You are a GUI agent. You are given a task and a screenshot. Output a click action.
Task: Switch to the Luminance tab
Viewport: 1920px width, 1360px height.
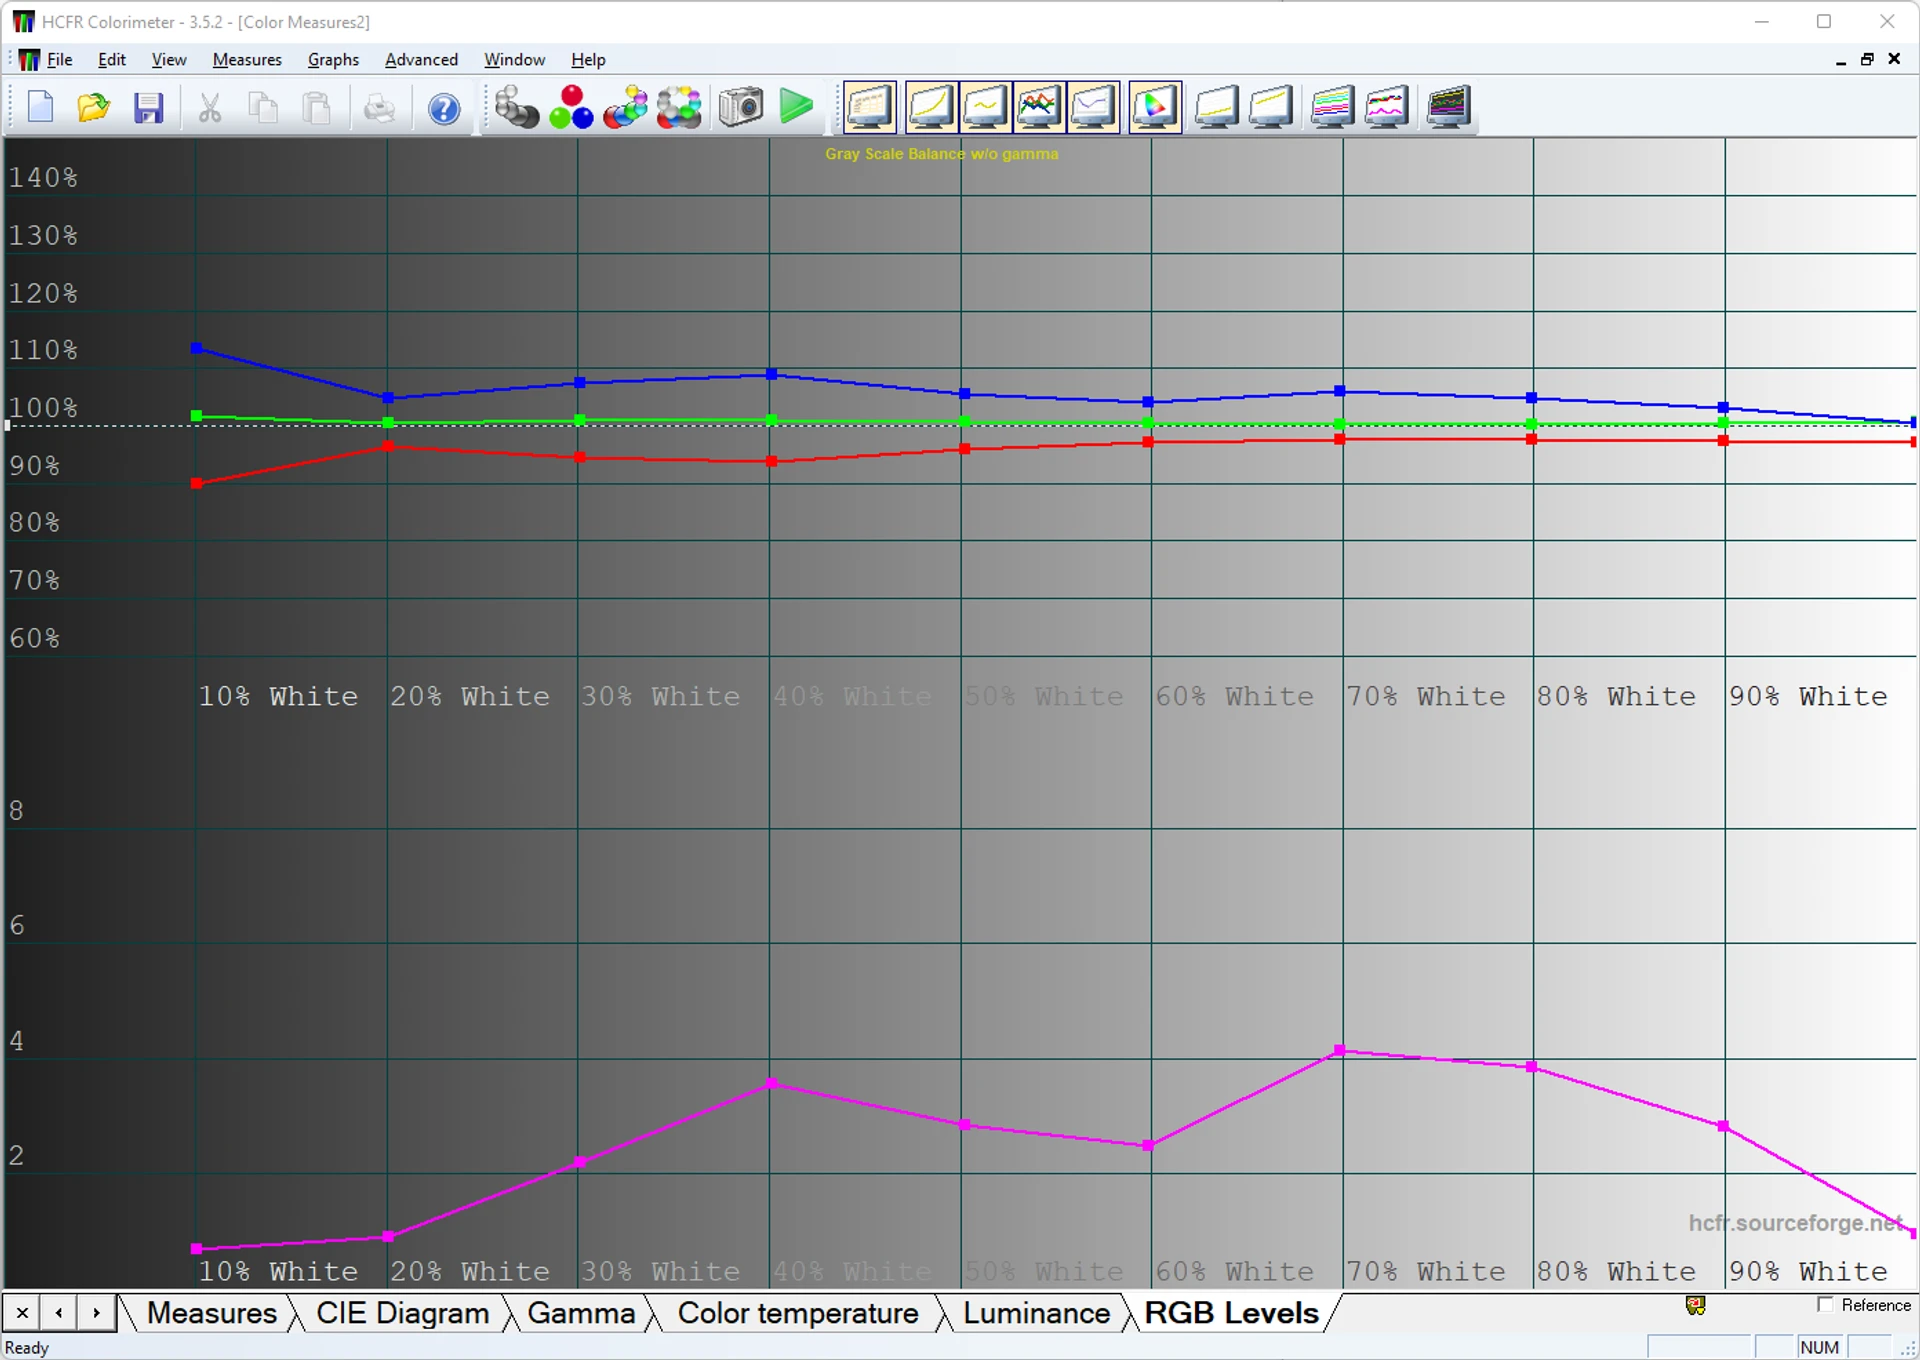[1036, 1313]
